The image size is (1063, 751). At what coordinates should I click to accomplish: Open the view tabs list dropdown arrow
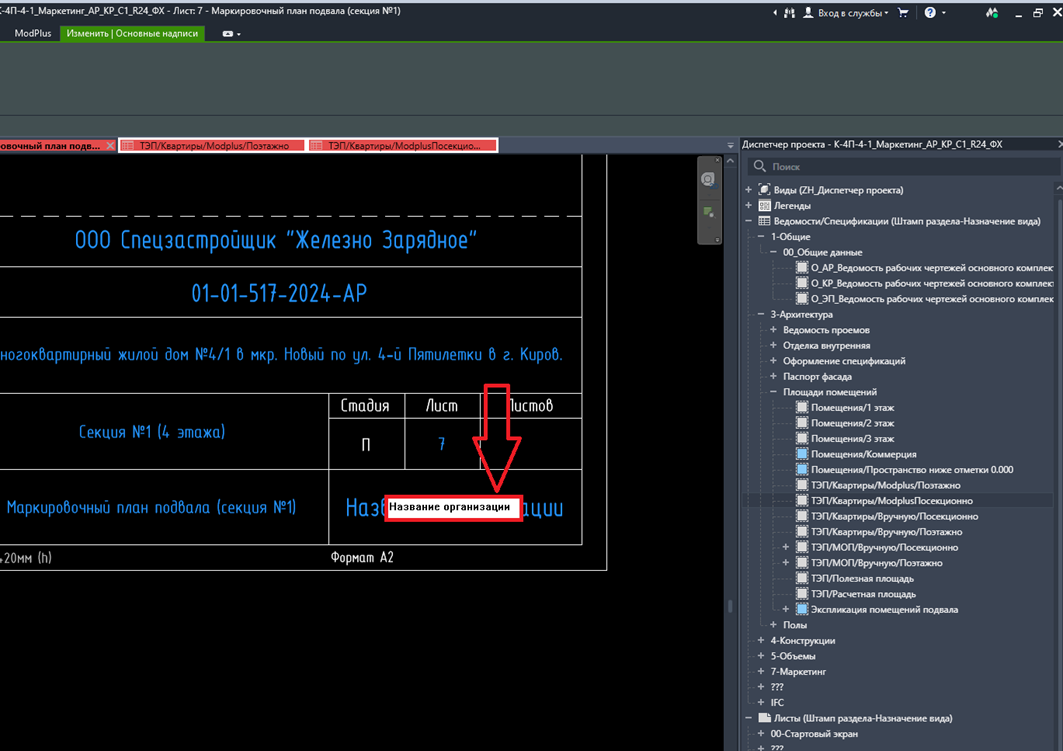point(730,146)
